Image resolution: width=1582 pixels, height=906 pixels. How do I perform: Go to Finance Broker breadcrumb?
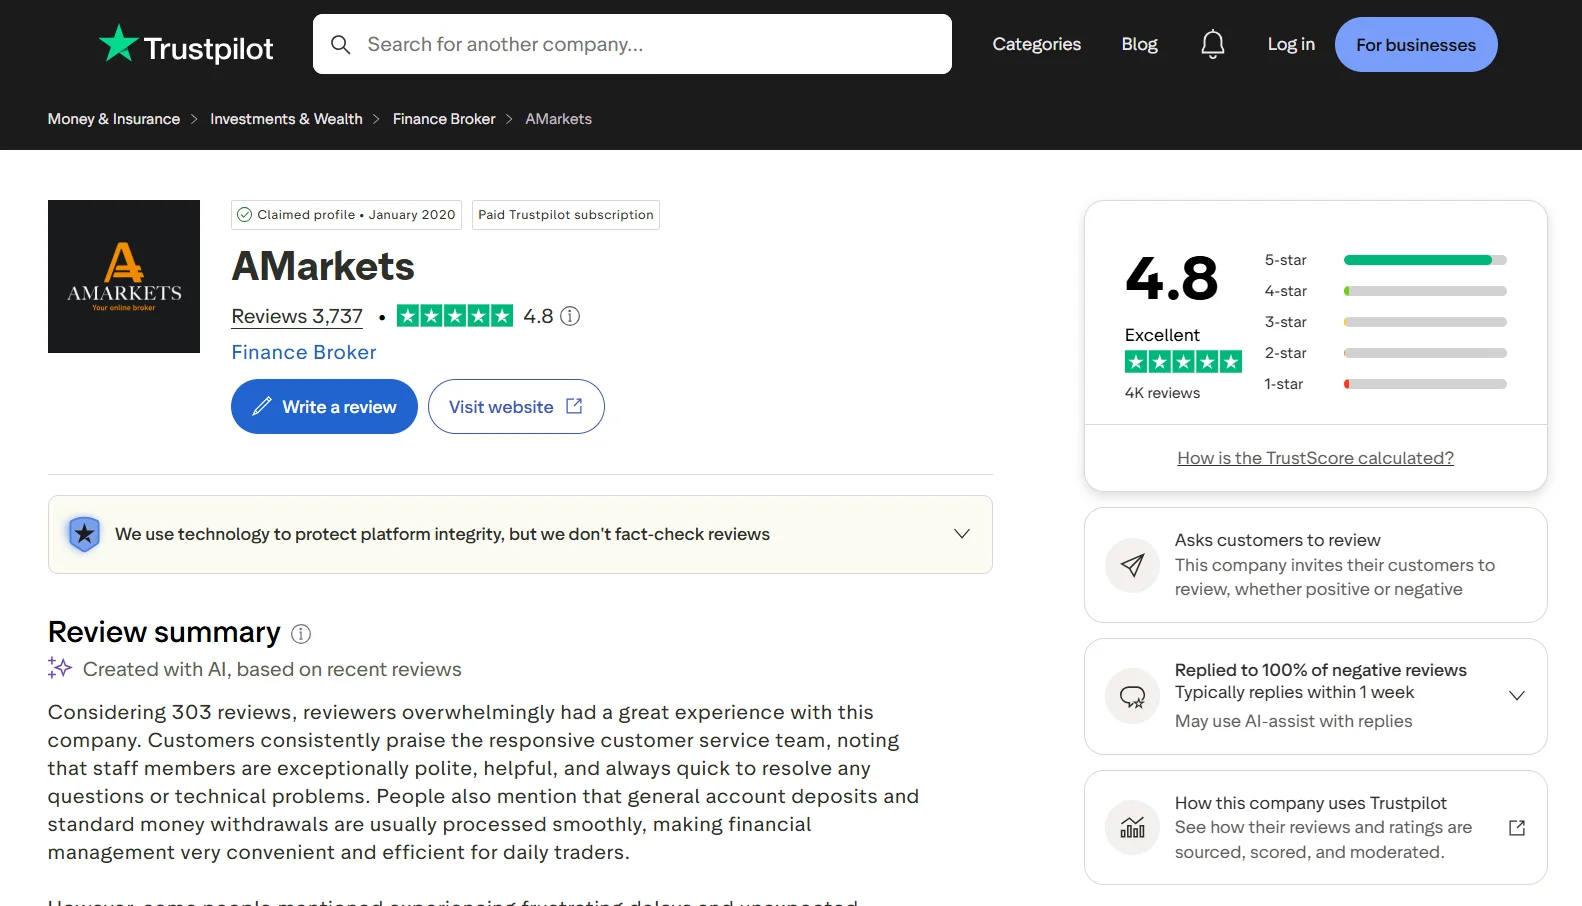444,119
